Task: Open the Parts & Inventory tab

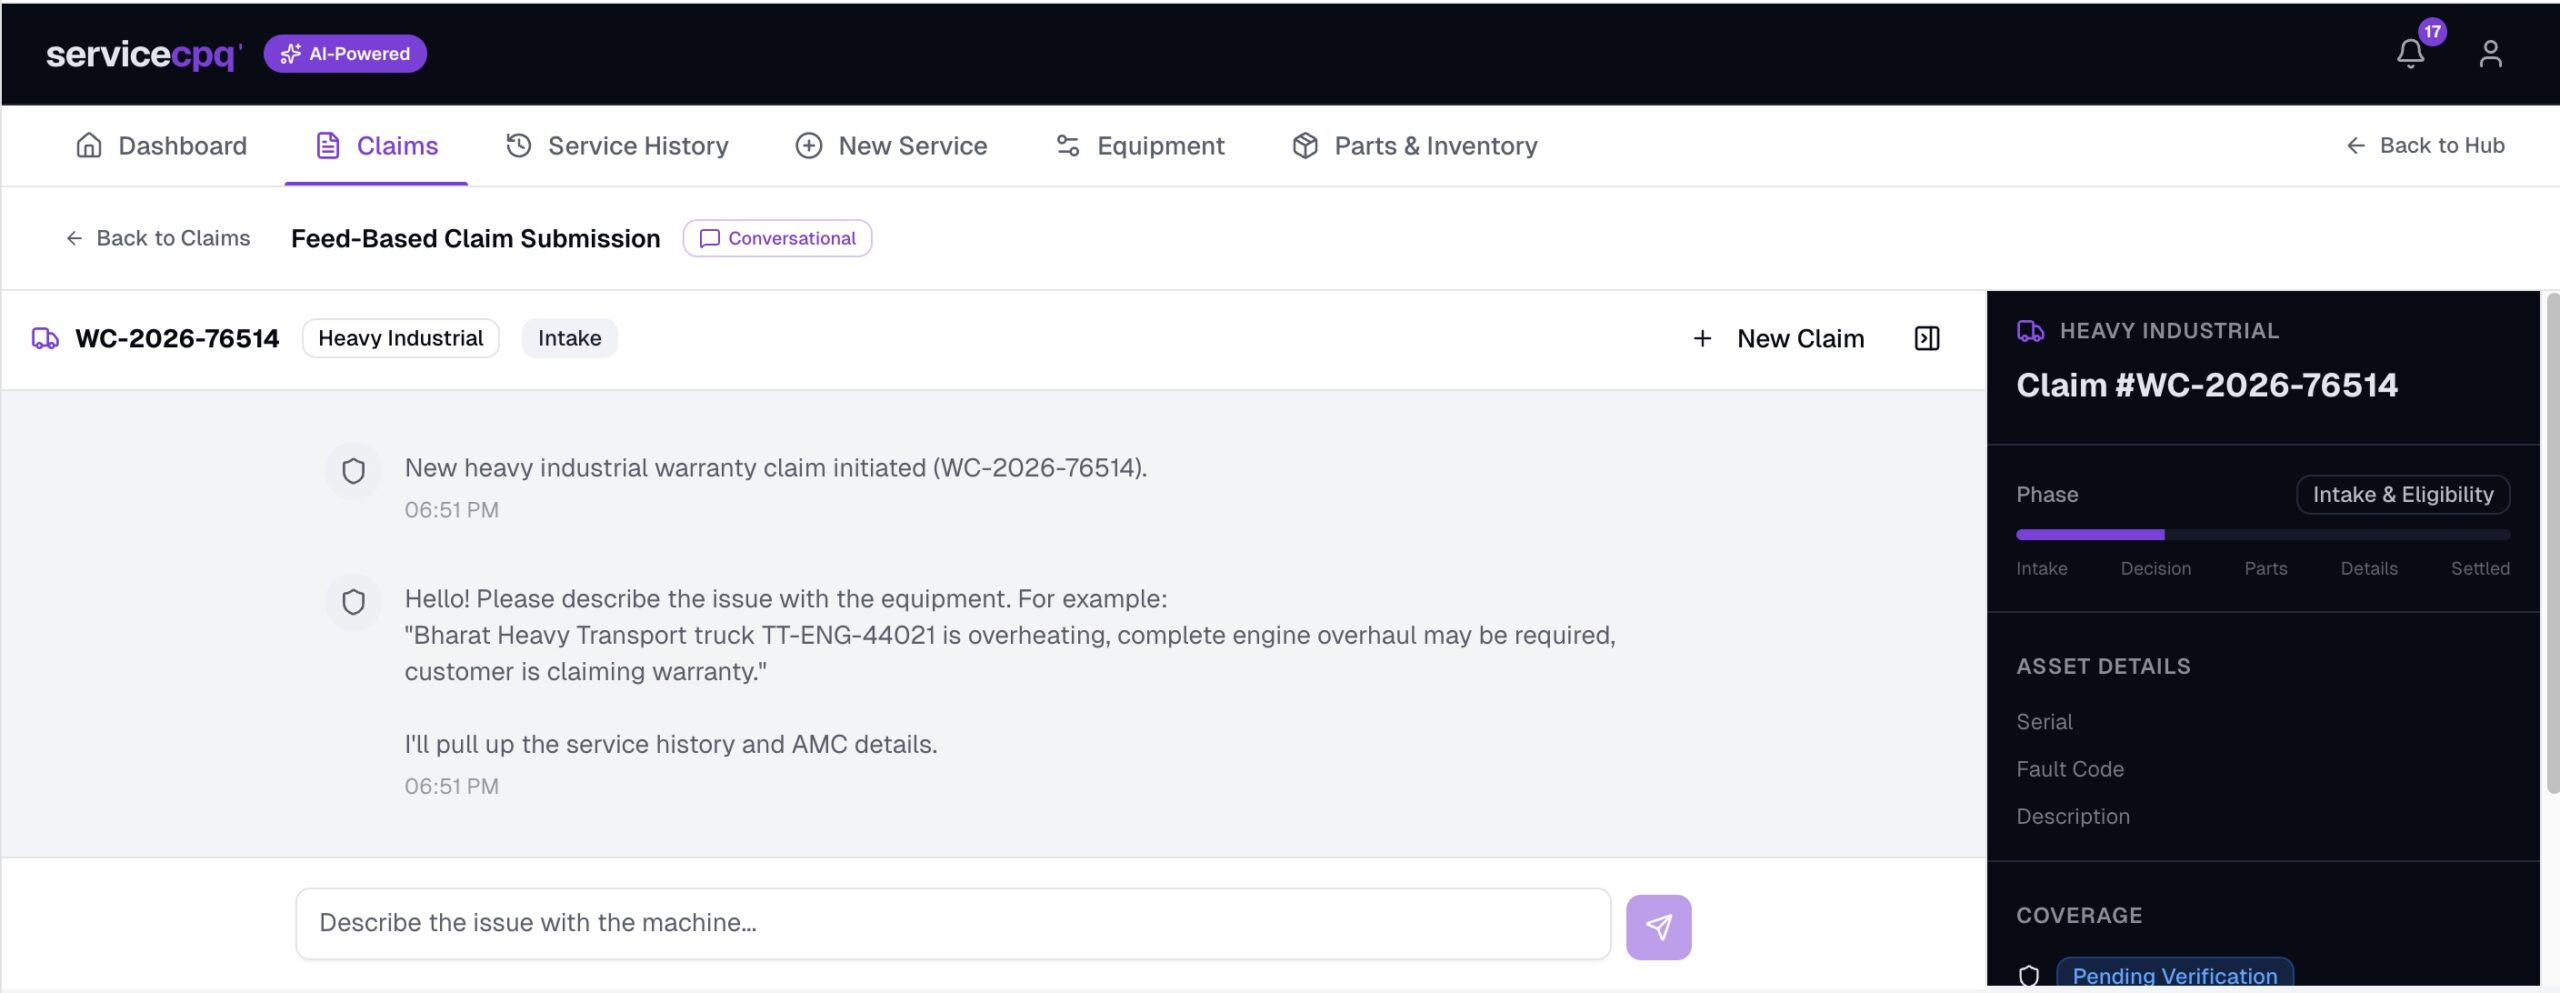Action: [x=1435, y=145]
